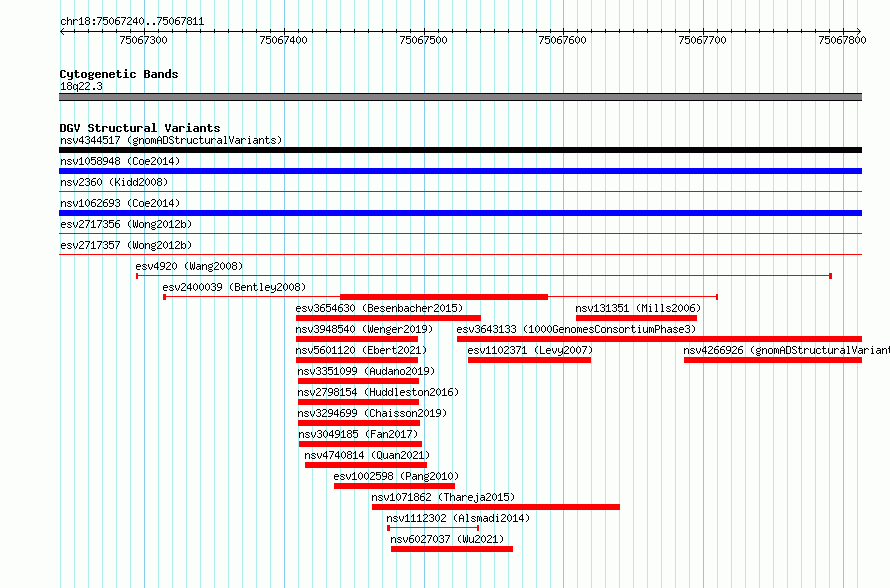The width and height of the screenshot is (890, 588).
Task: Click thick red segment of esv2400039
Action: coord(444,297)
